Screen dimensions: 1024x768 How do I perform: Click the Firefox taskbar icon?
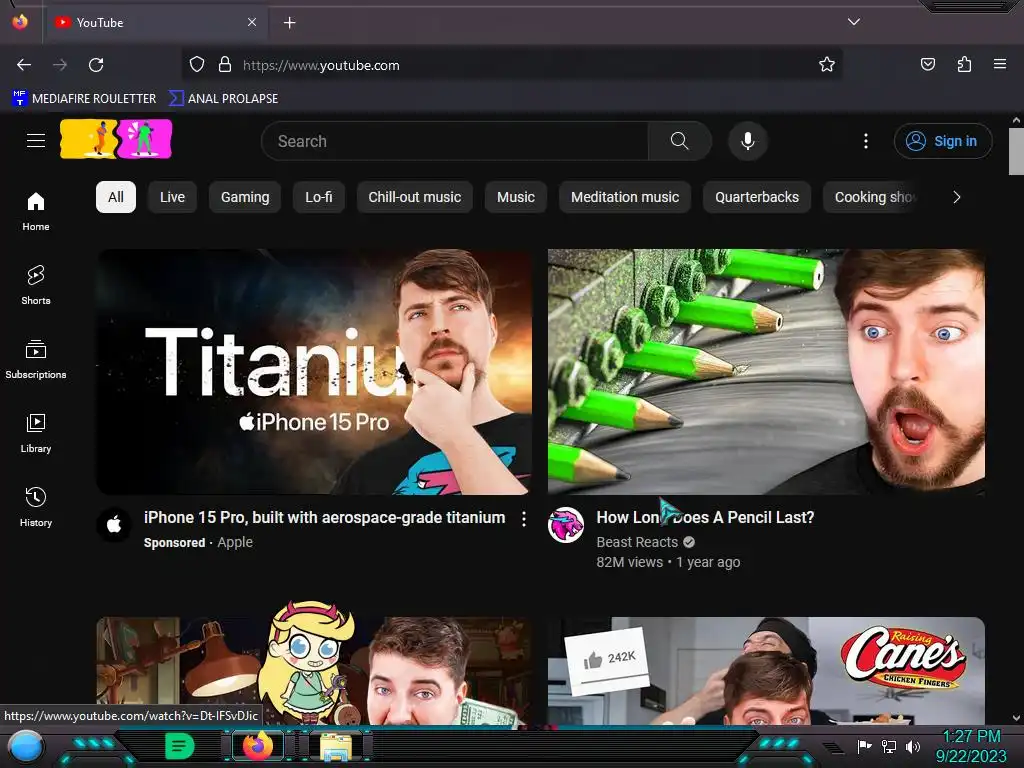257,745
